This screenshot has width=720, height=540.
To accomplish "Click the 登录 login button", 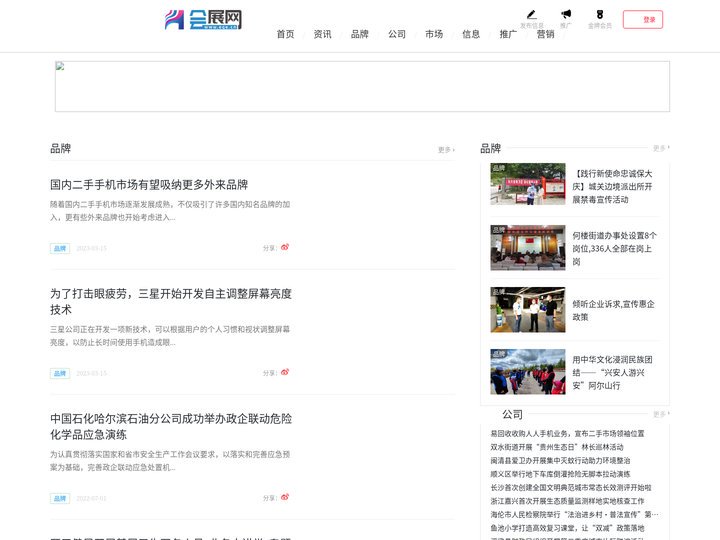I will click(x=643, y=19).
